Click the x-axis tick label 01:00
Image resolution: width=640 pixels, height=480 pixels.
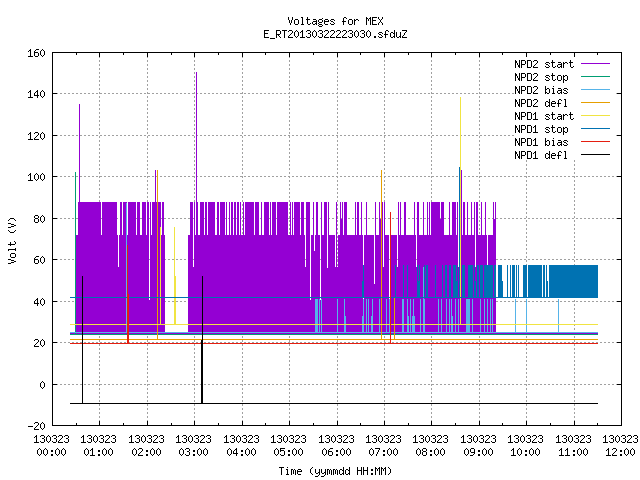tap(98, 452)
